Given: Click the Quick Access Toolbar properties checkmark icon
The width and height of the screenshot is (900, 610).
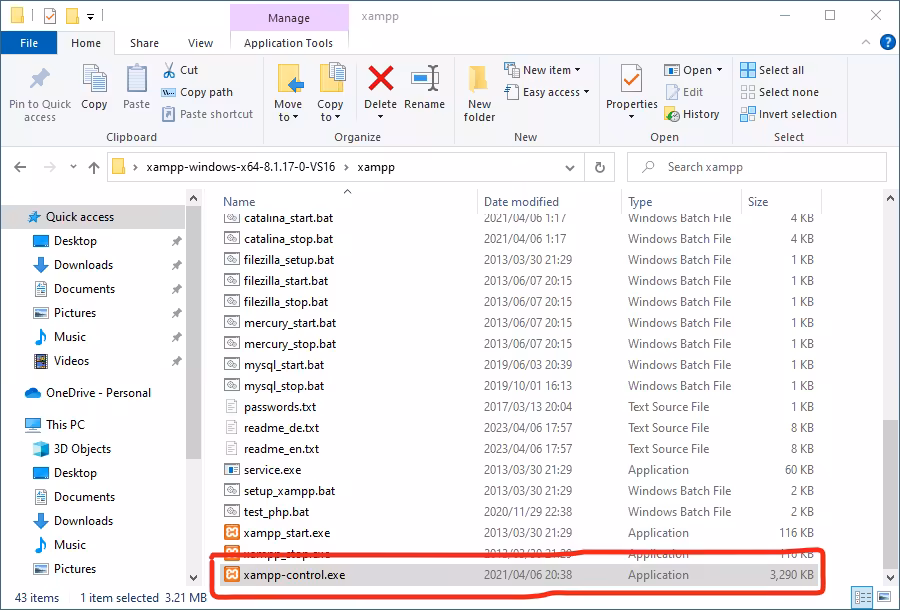Looking at the screenshot, I should point(50,15).
